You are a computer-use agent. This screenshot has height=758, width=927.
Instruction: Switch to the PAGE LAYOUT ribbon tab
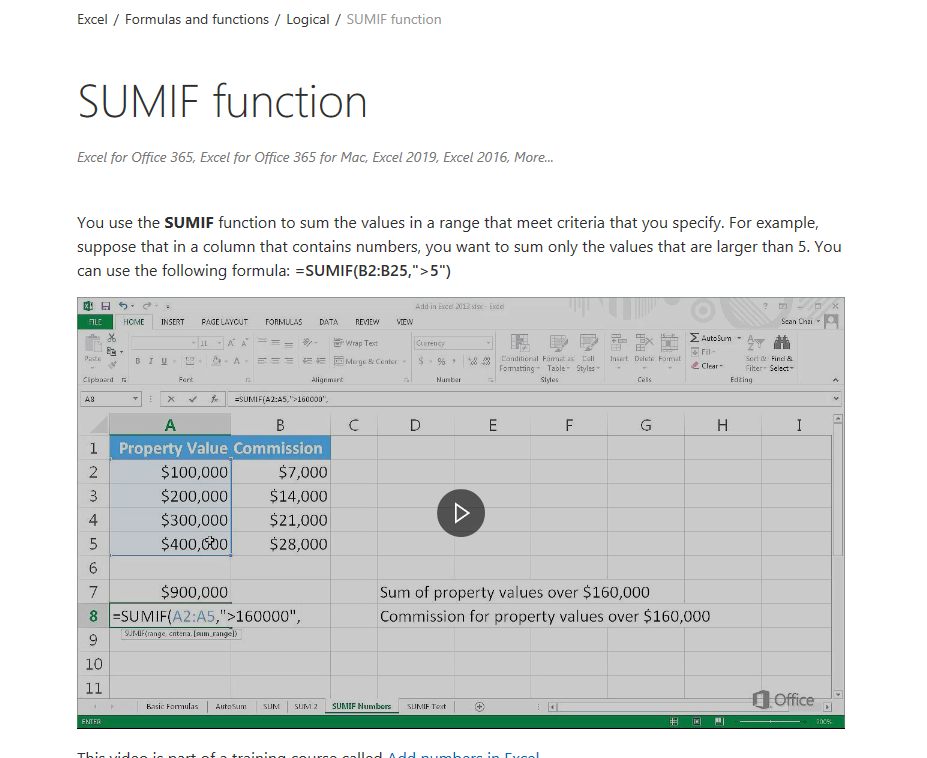tap(224, 322)
